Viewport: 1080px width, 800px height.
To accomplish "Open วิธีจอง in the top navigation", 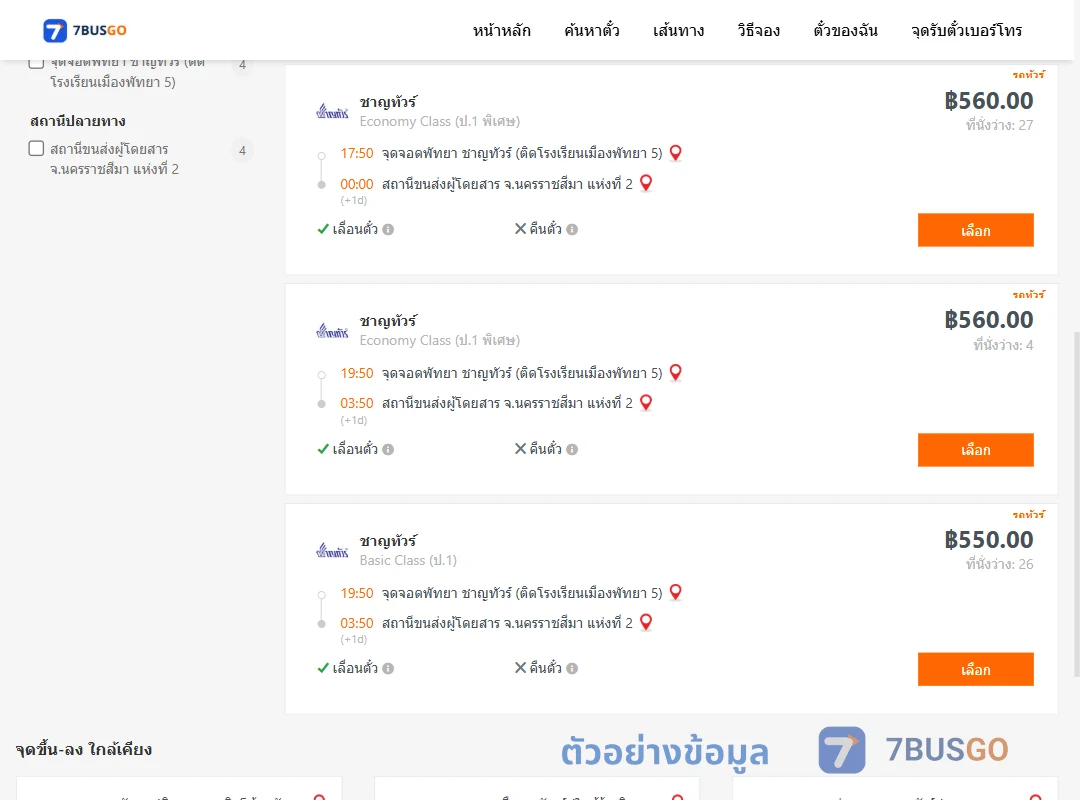I will [758, 30].
